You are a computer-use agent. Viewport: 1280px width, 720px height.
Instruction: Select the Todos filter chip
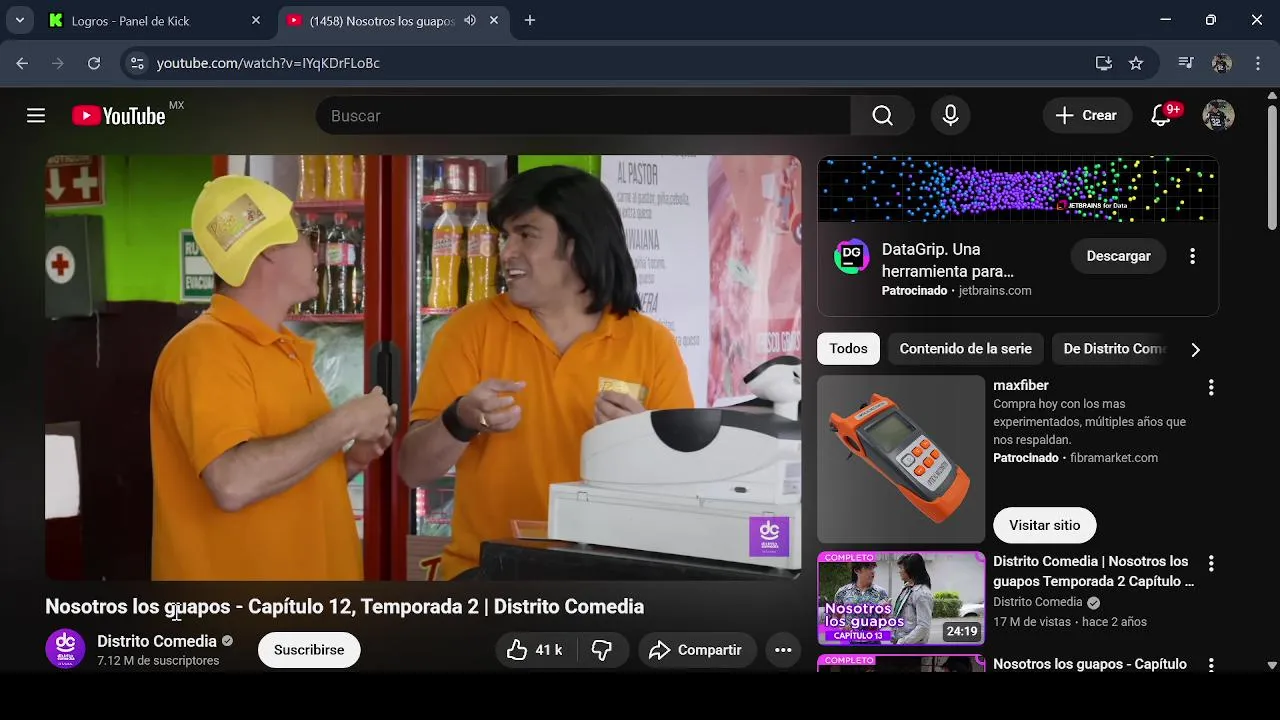coord(848,349)
